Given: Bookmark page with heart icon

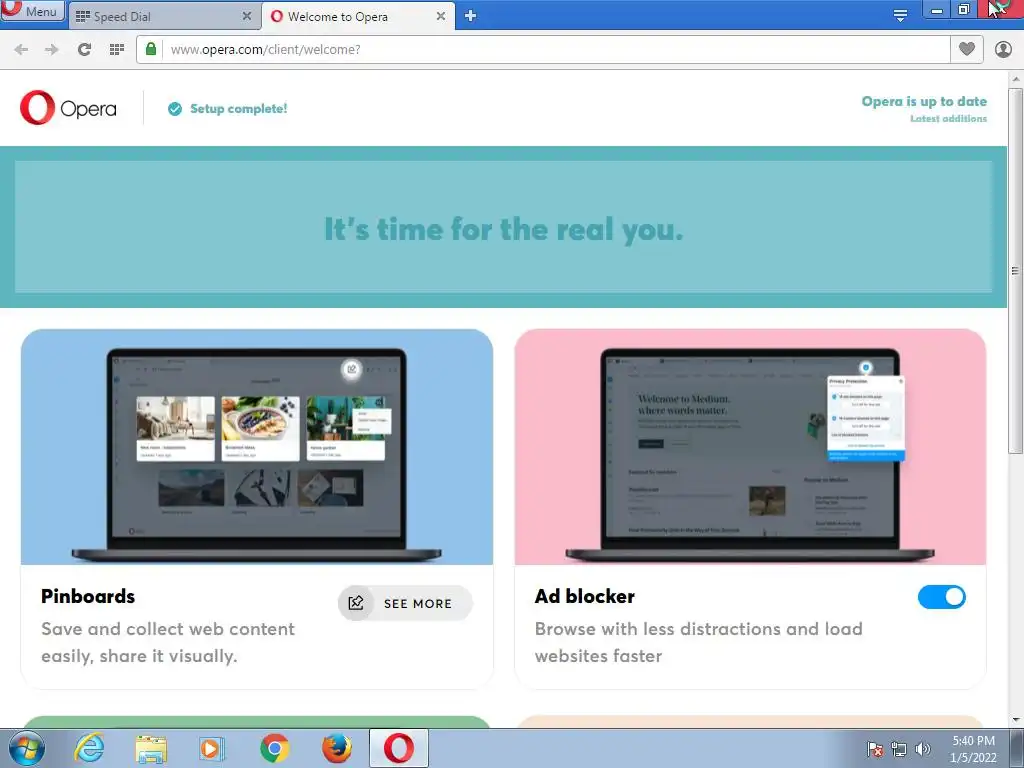Looking at the screenshot, I should coord(967,49).
